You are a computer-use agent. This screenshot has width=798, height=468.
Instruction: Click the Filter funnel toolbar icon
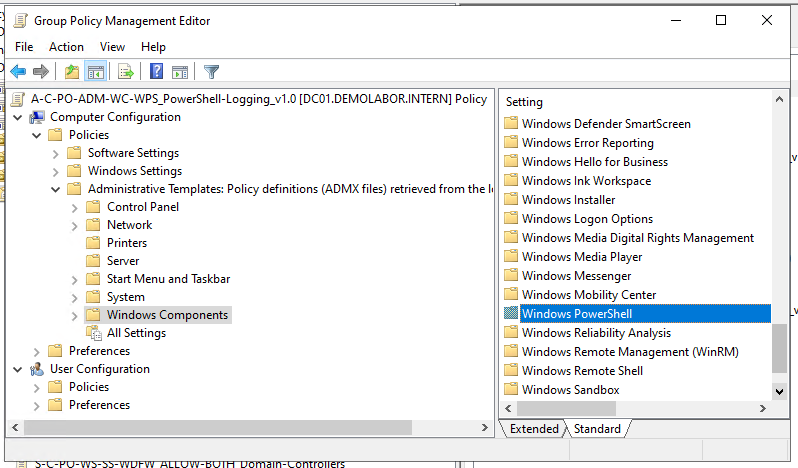coord(211,72)
